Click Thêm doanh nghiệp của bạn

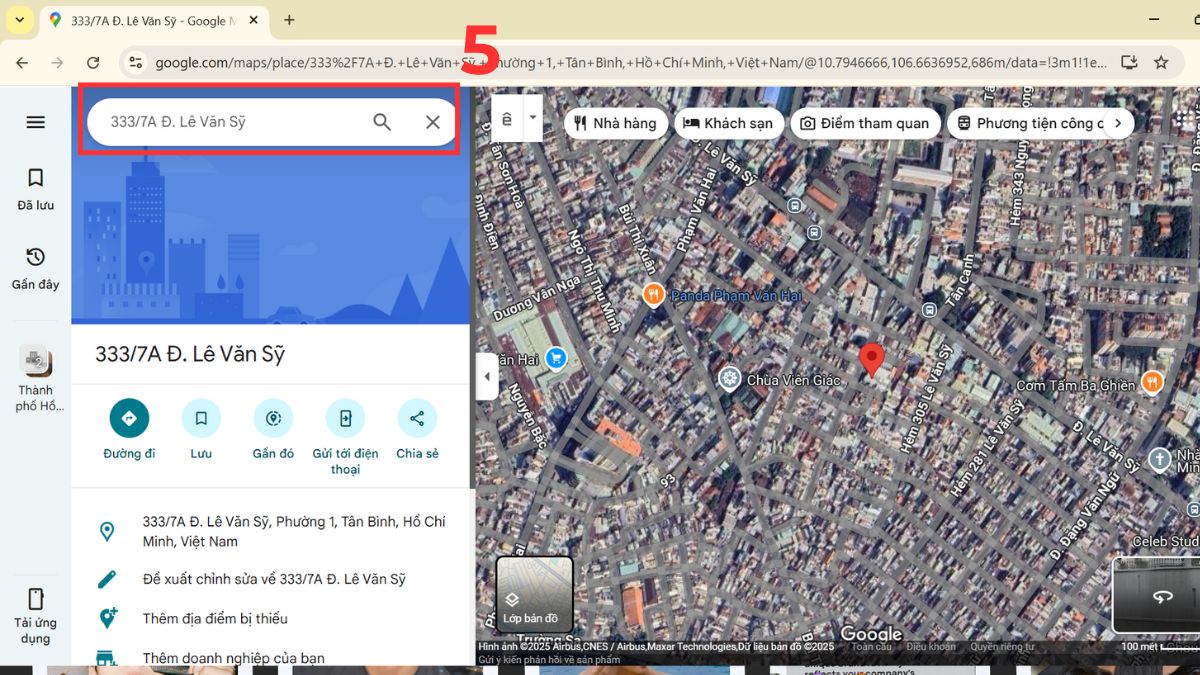(x=233, y=658)
